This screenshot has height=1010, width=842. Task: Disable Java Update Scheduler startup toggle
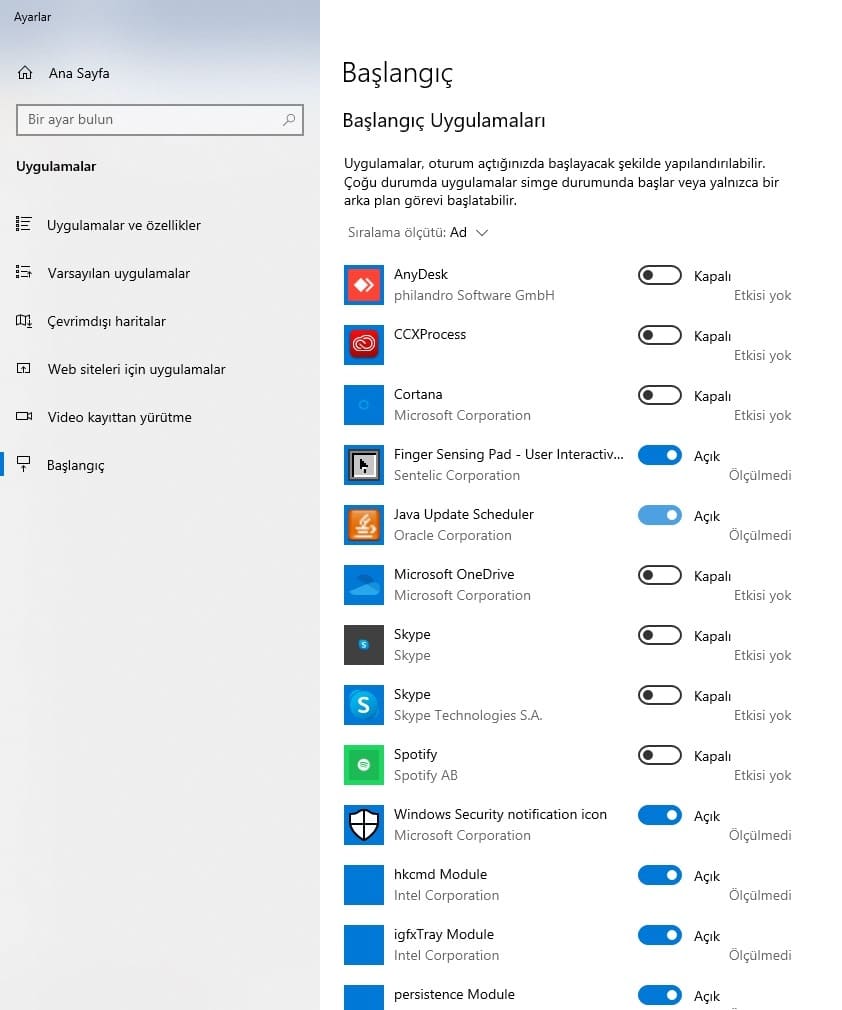[660, 515]
